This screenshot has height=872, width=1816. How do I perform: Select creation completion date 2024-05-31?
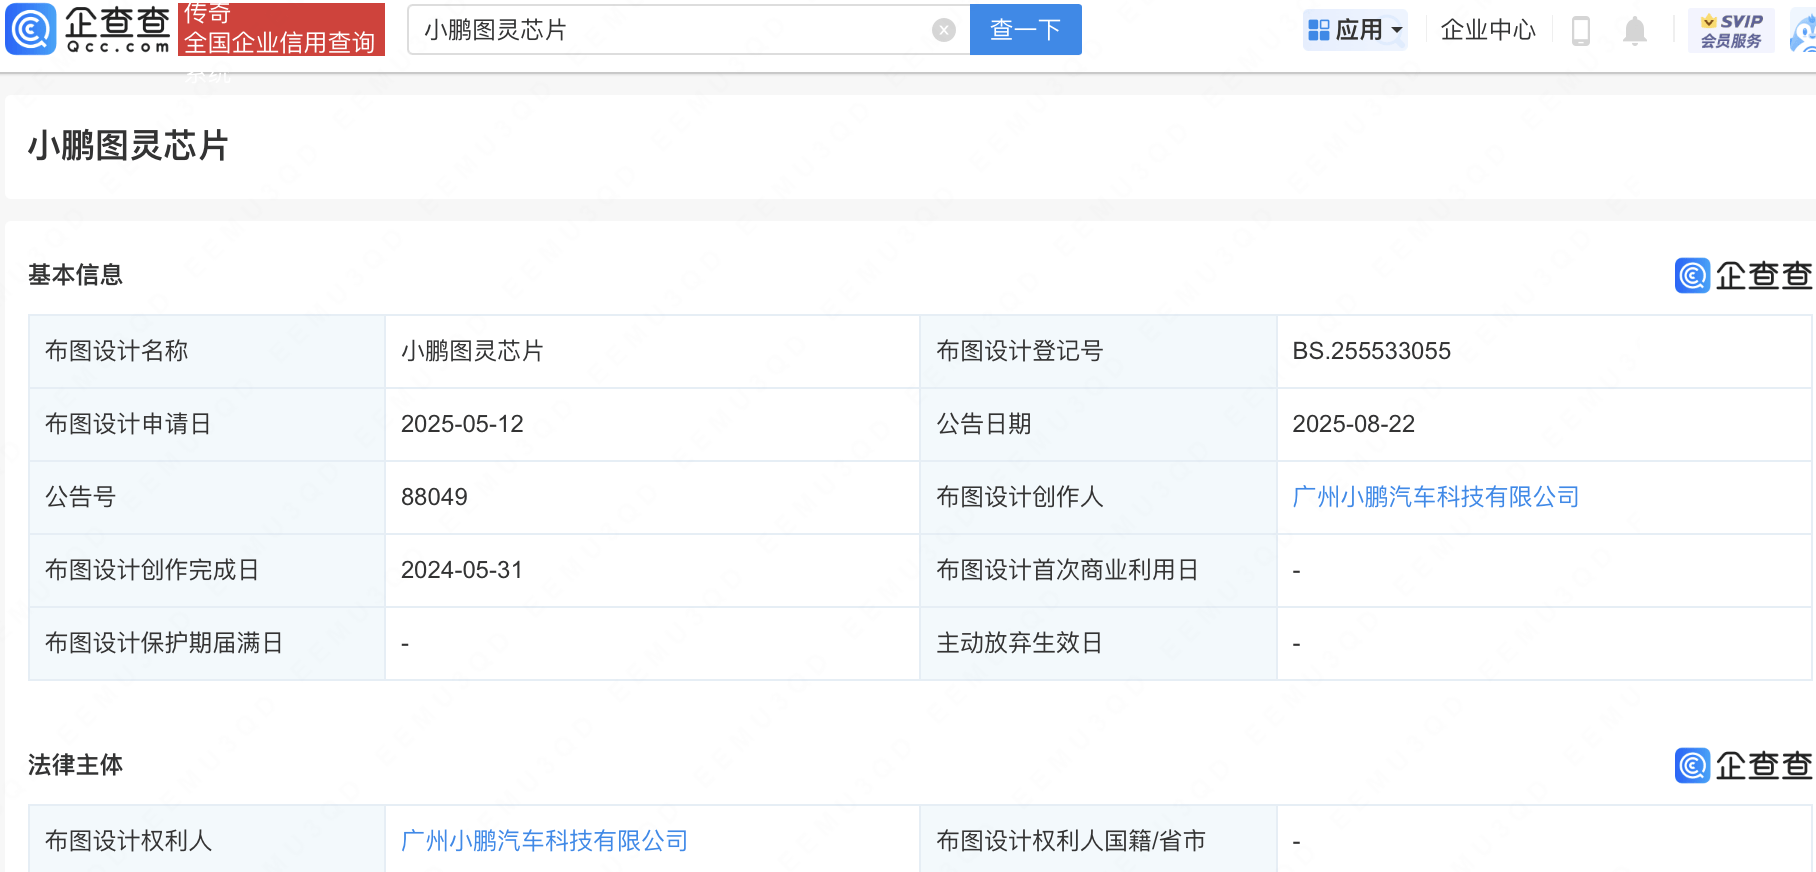(462, 570)
